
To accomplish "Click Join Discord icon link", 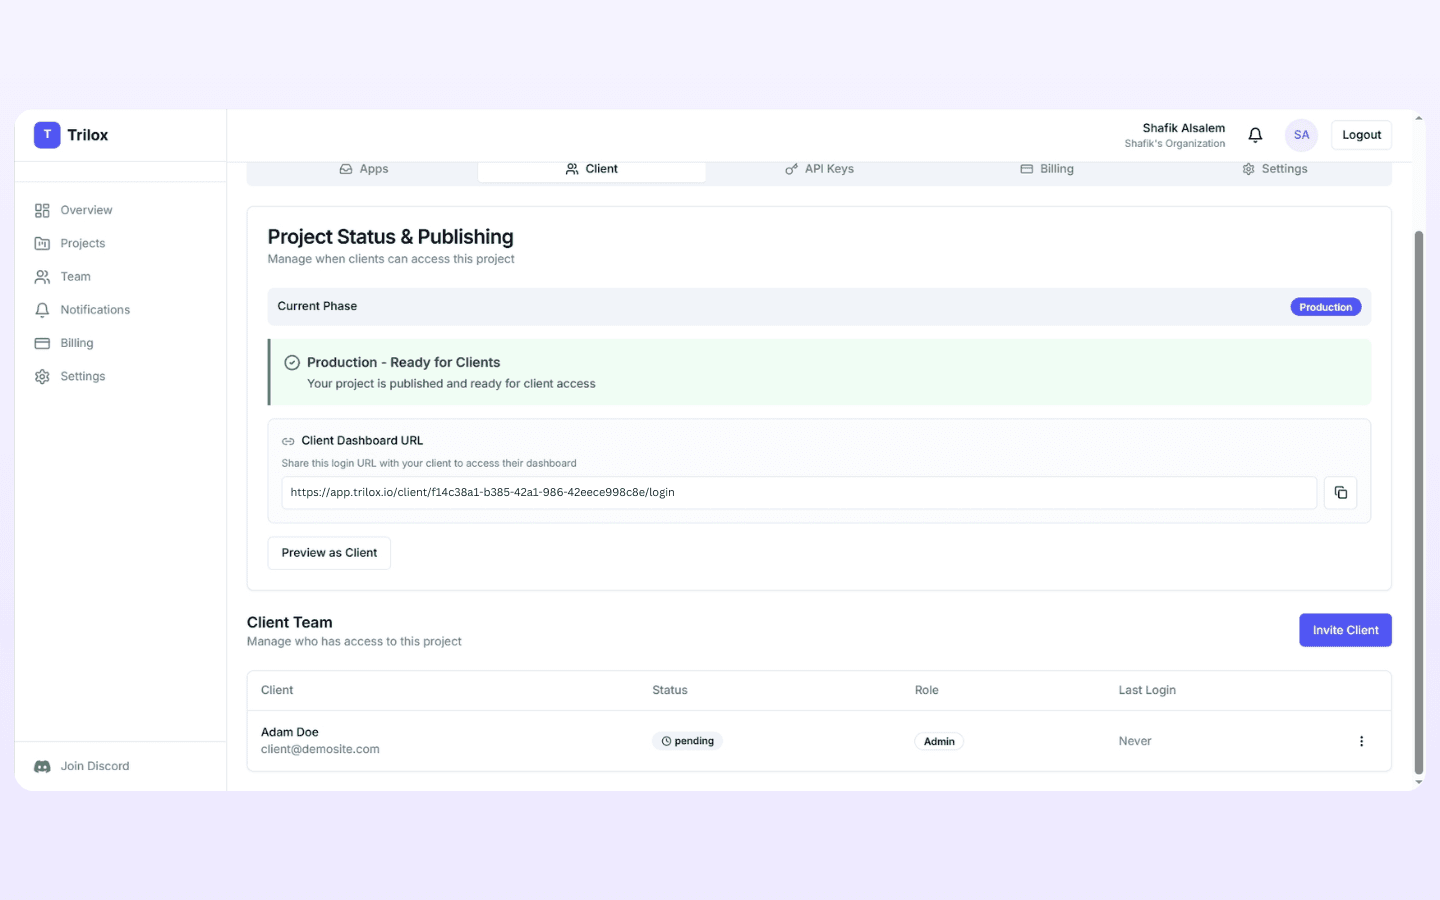I will point(42,766).
